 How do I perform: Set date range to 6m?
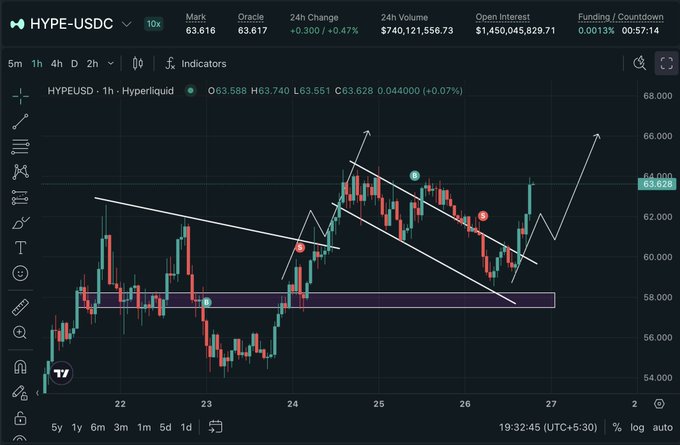click(98, 428)
